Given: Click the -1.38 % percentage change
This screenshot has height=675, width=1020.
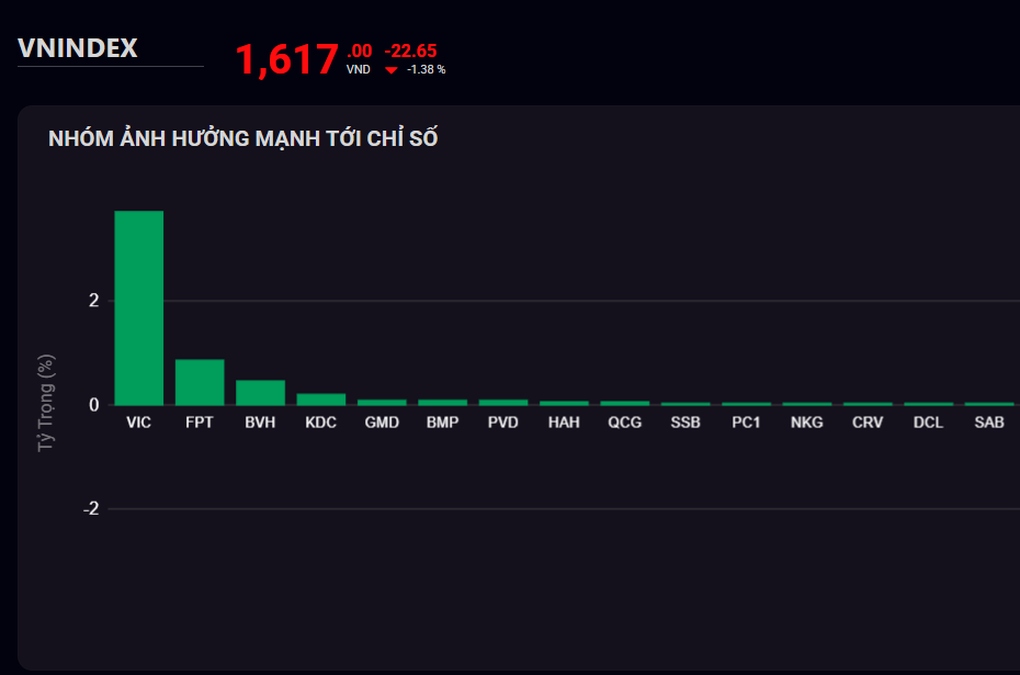Looking at the screenshot, I should point(426,70).
